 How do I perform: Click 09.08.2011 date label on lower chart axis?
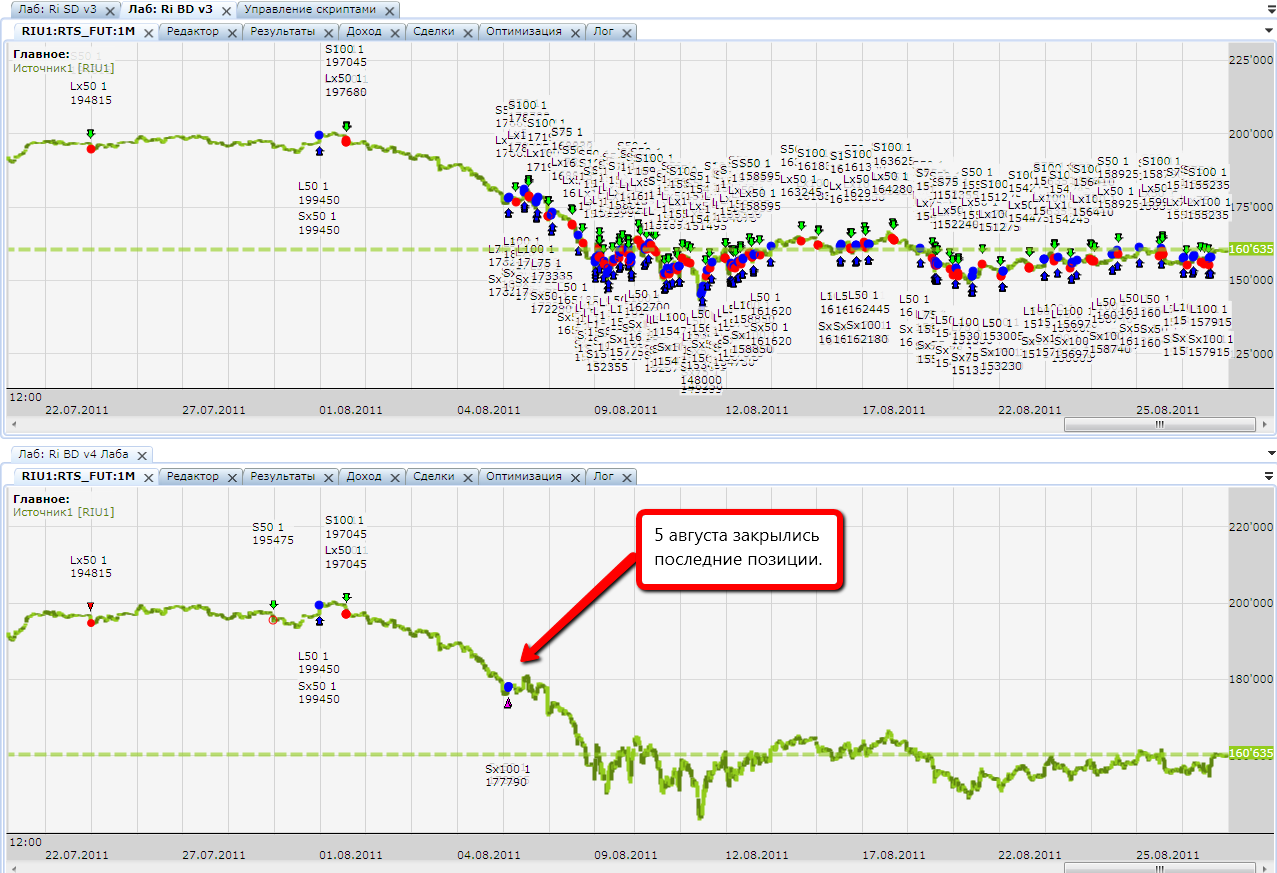click(624, 855)
